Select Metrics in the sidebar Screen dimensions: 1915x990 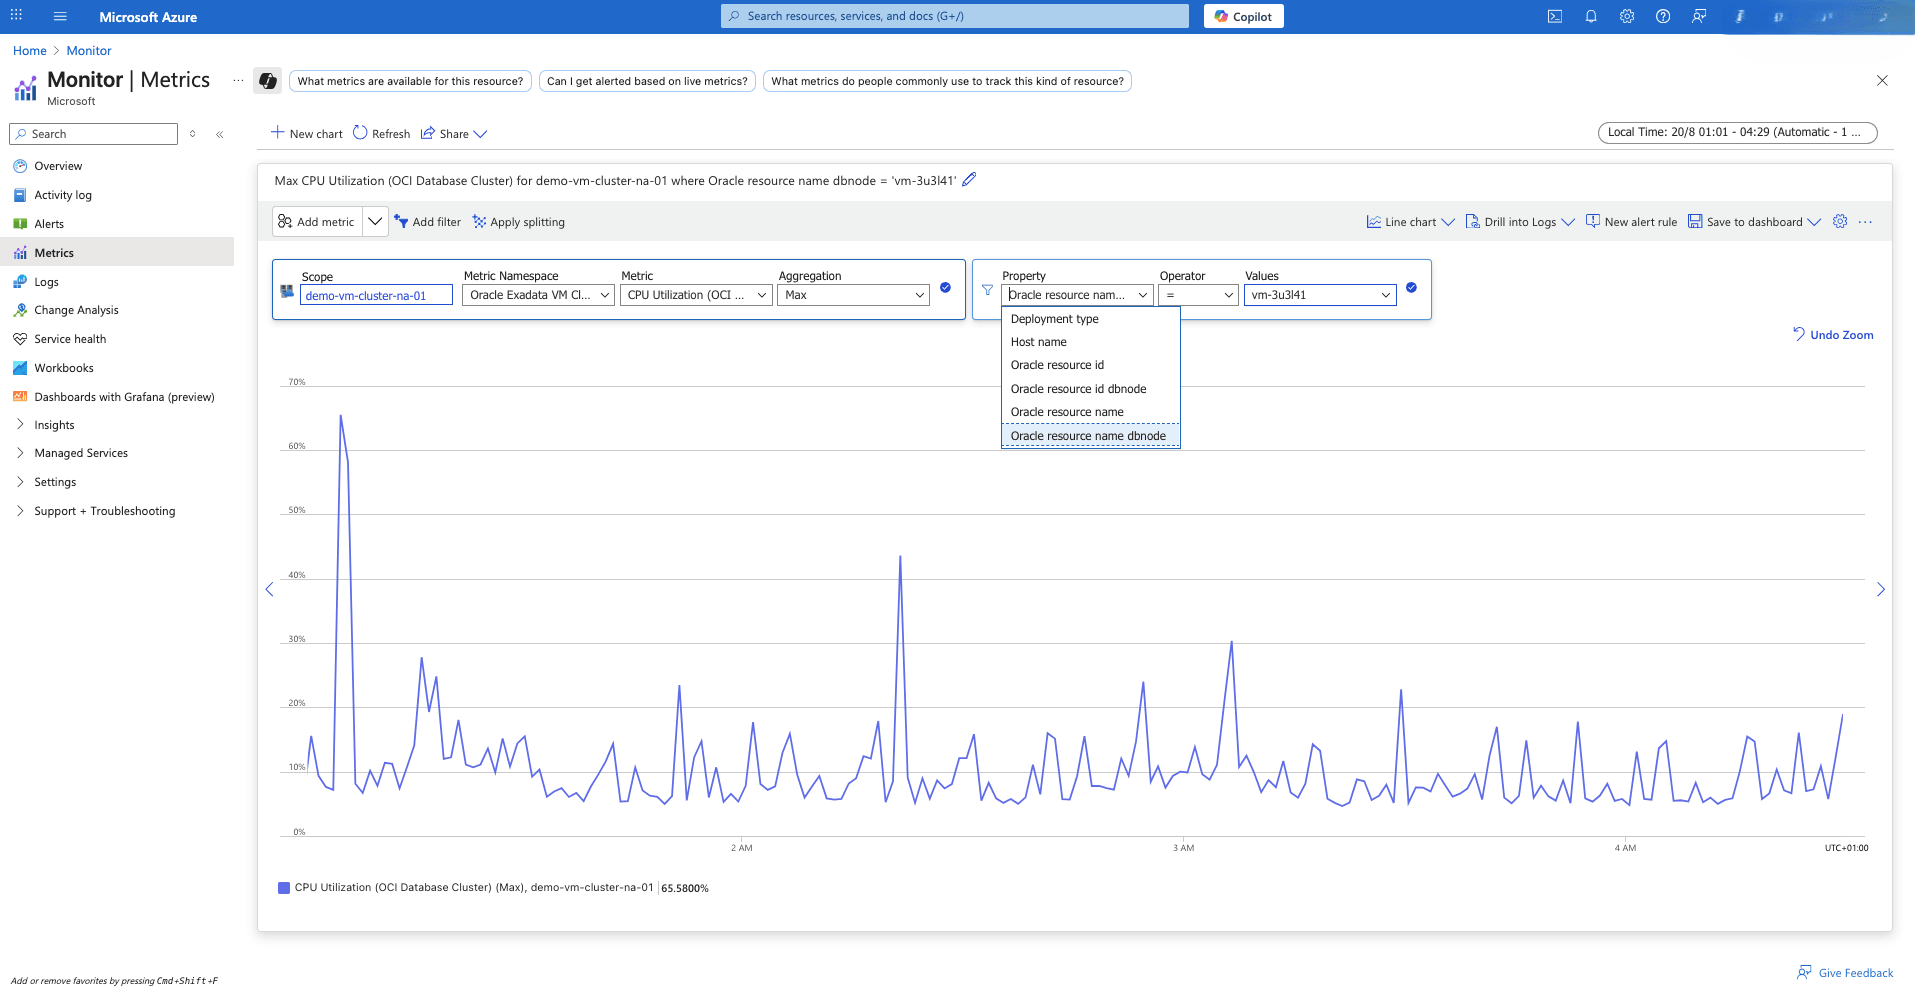click(117, 253)
